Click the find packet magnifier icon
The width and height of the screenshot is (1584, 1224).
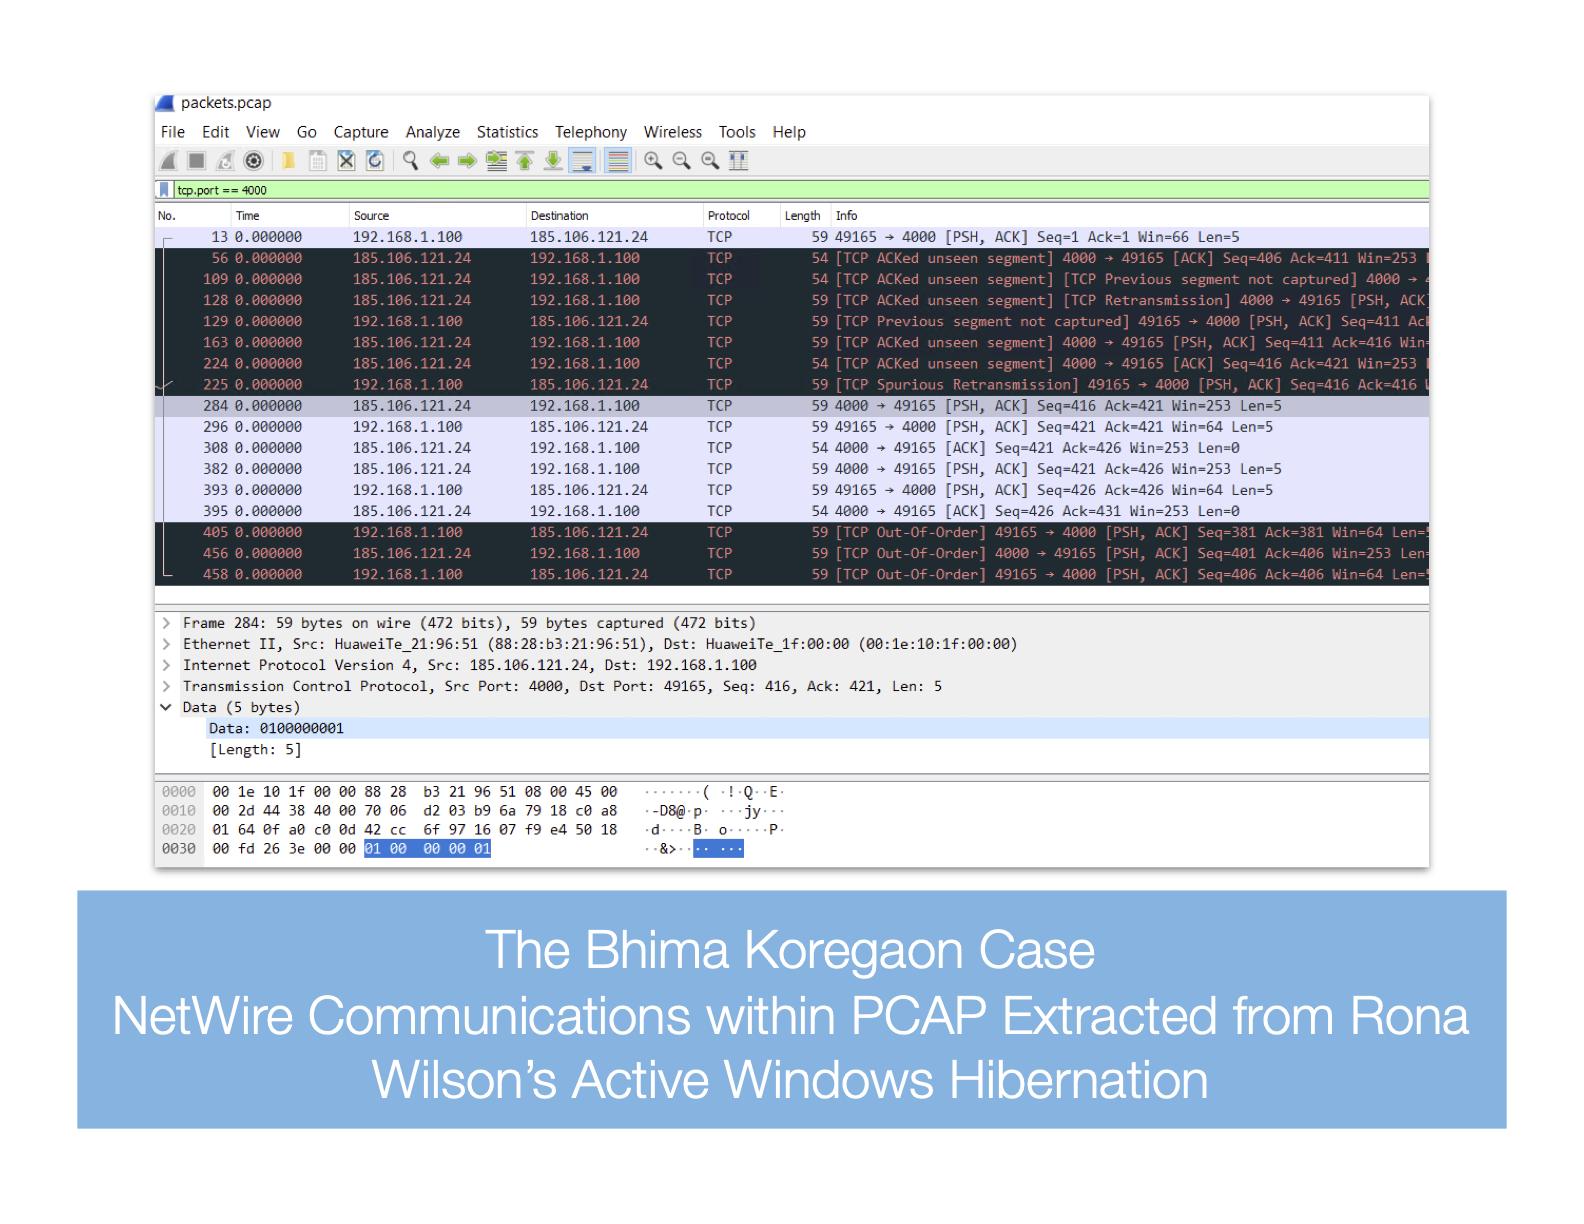tap(410, 161)
